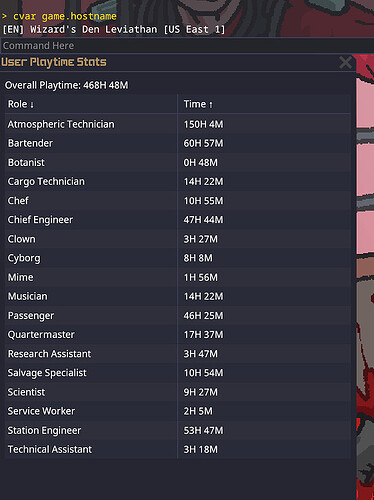
Task: Click the Technical Assistant role entry
Action: tap(50, 449)
